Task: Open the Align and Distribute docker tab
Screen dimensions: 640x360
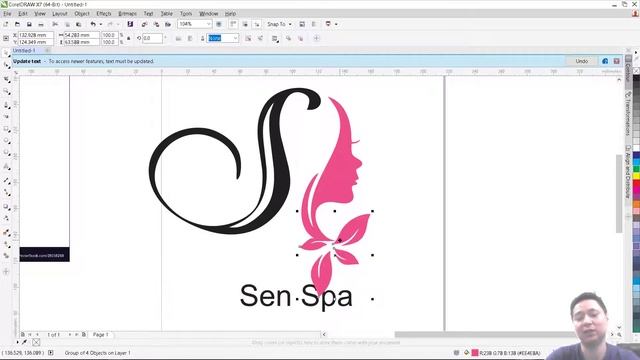Action: tap(628, 172)
